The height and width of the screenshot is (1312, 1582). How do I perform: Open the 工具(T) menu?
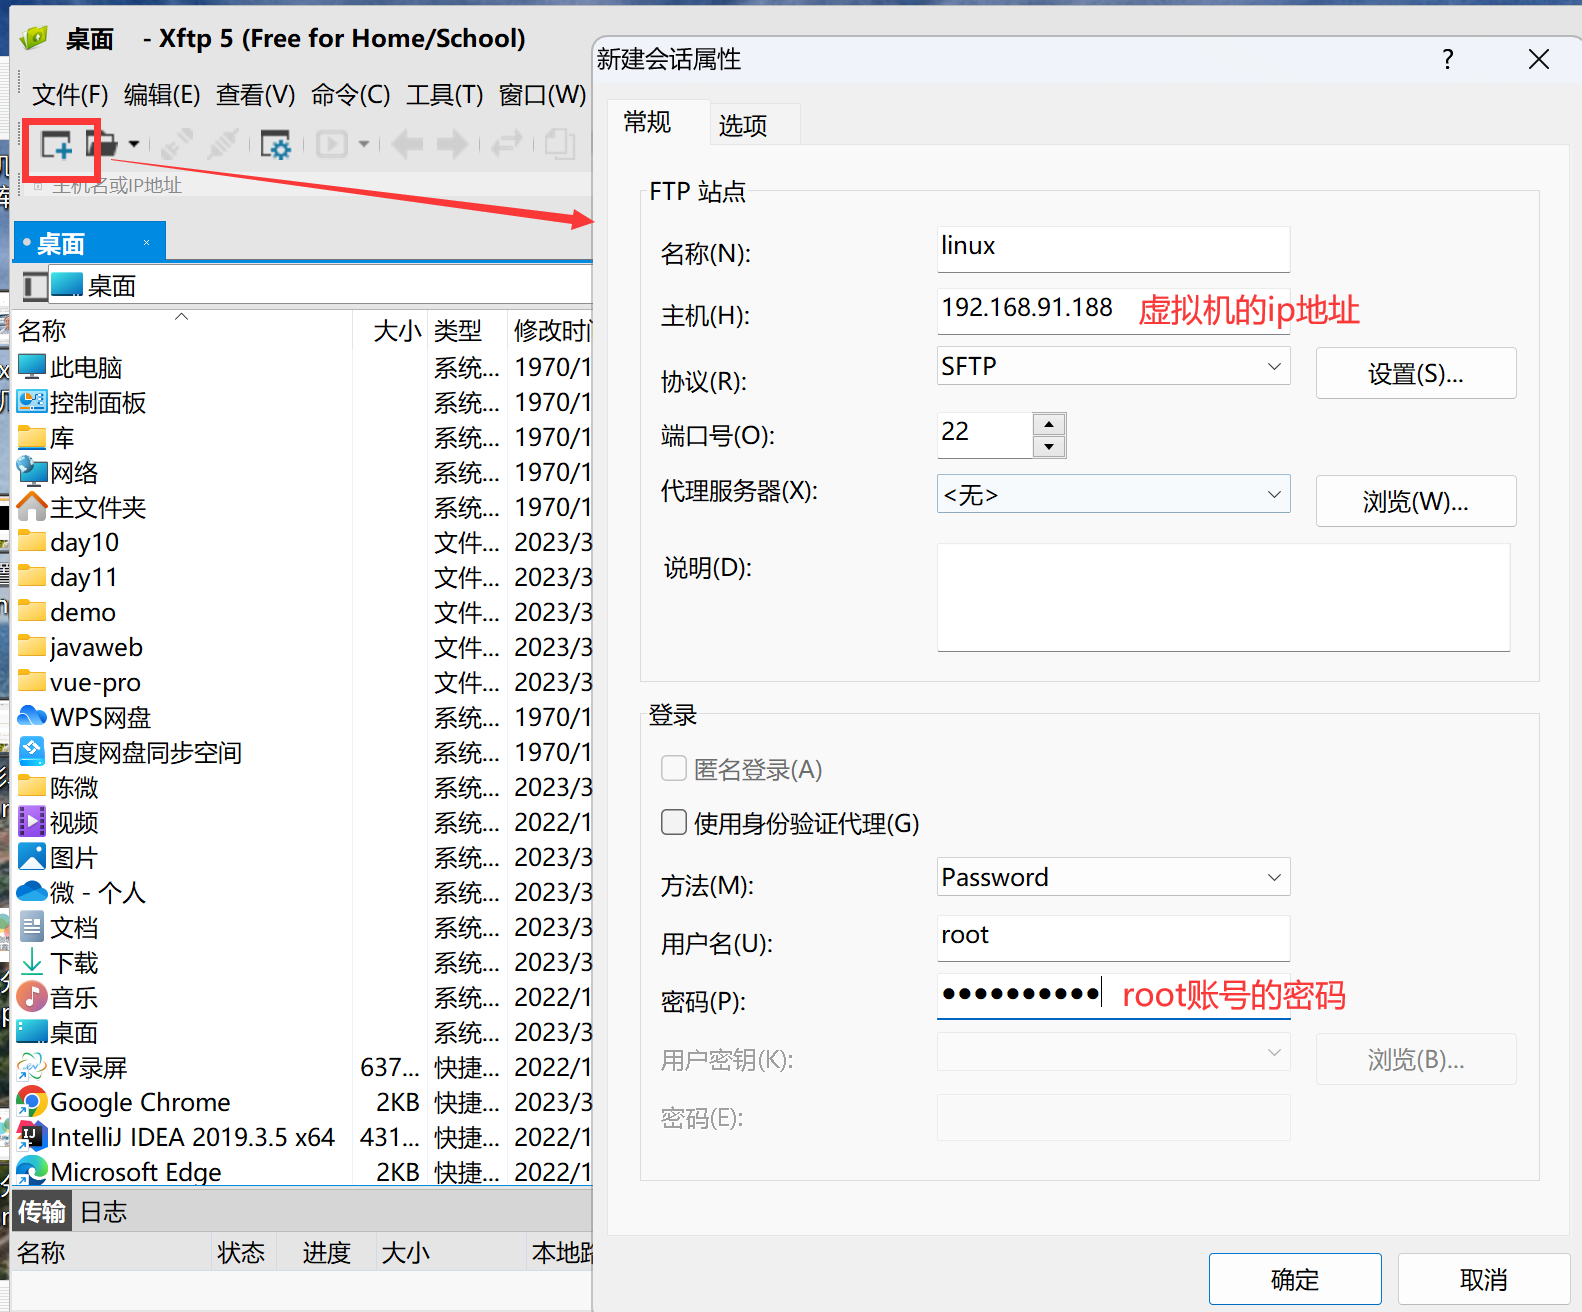(x=445, y=95)
